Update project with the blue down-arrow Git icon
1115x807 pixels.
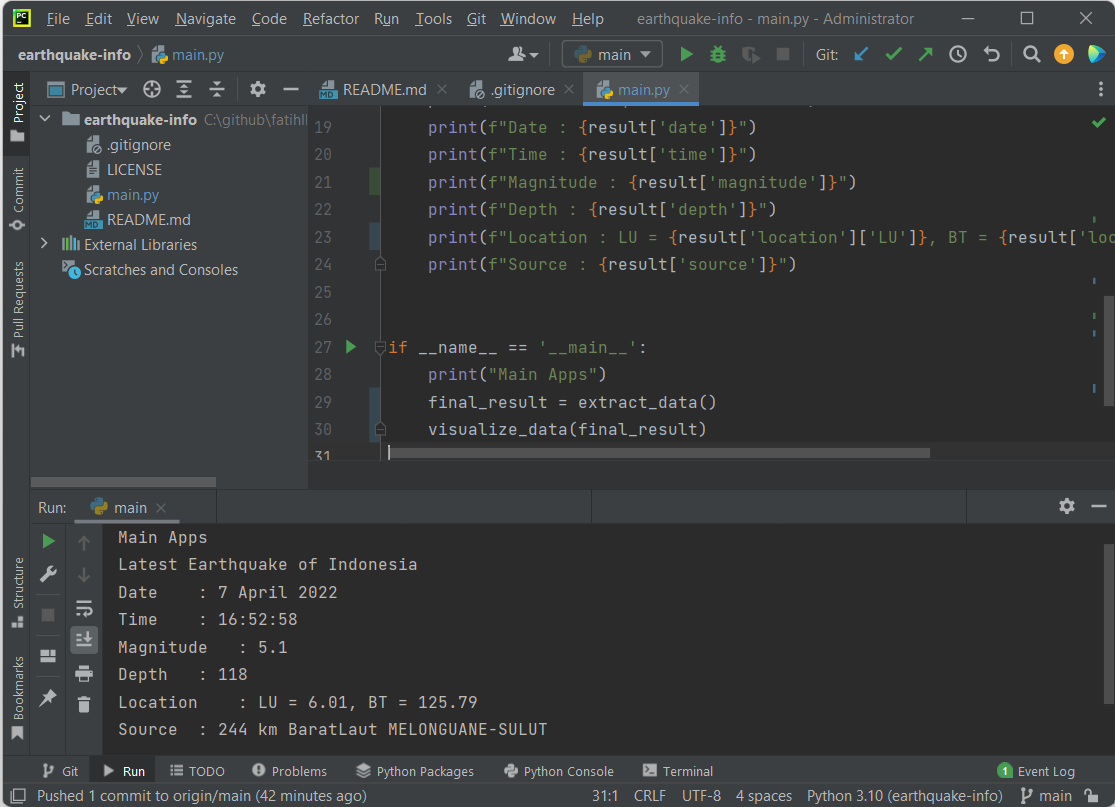tap(861, 54)
